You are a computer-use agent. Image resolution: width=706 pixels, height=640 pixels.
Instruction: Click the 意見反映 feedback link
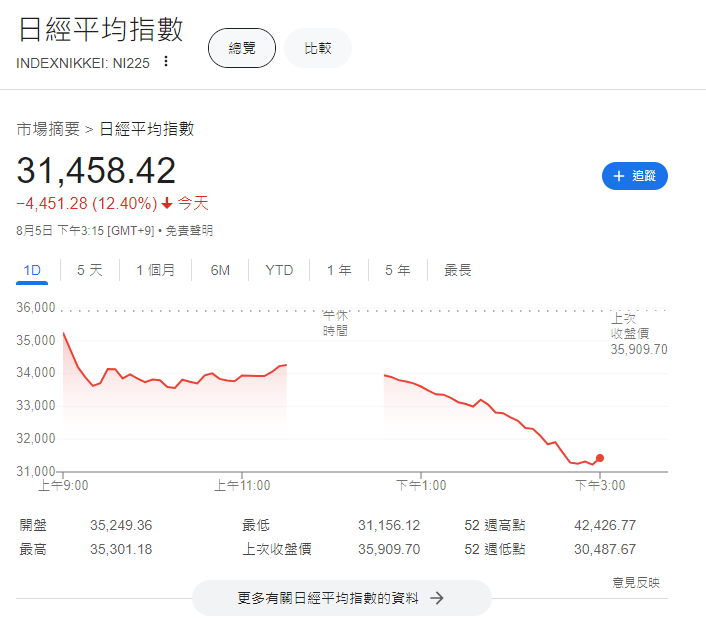point(636,582)
